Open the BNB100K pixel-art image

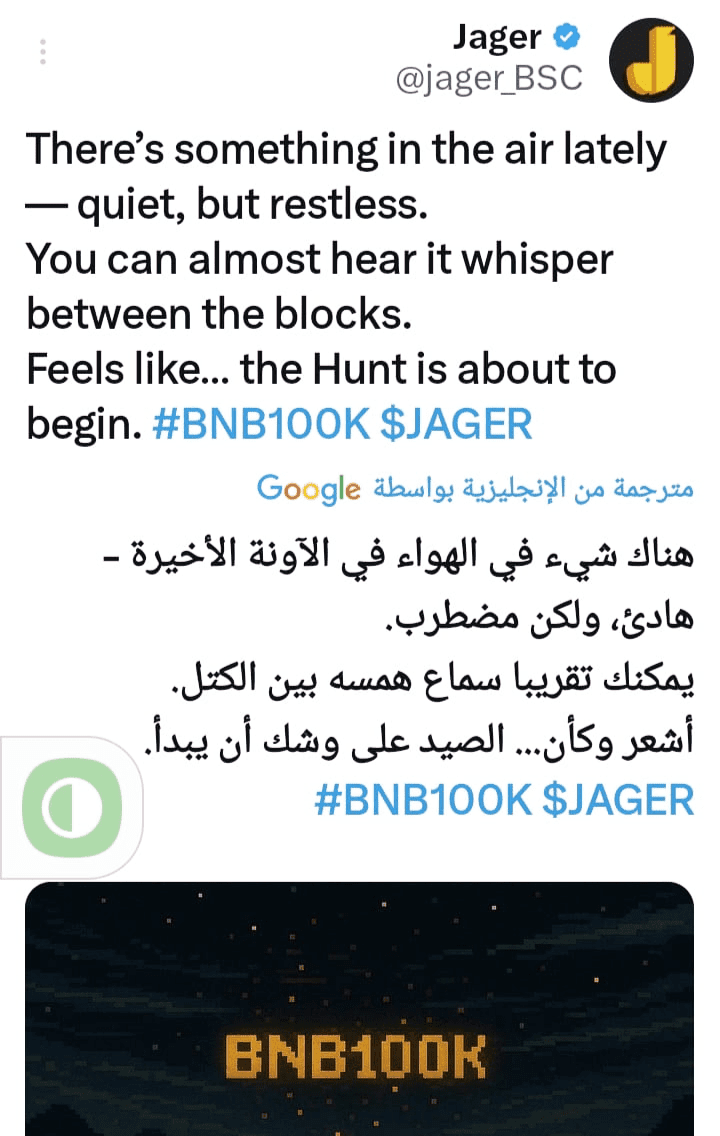point(359,1008)
